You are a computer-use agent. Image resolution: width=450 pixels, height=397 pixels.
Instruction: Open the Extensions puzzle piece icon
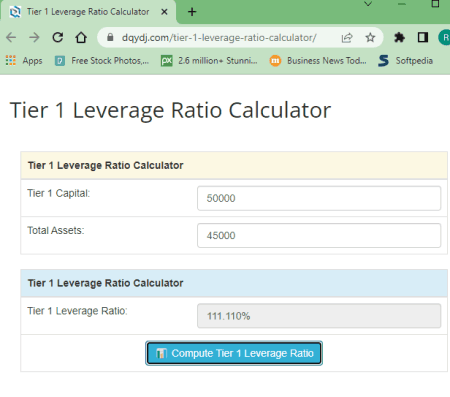399,37
